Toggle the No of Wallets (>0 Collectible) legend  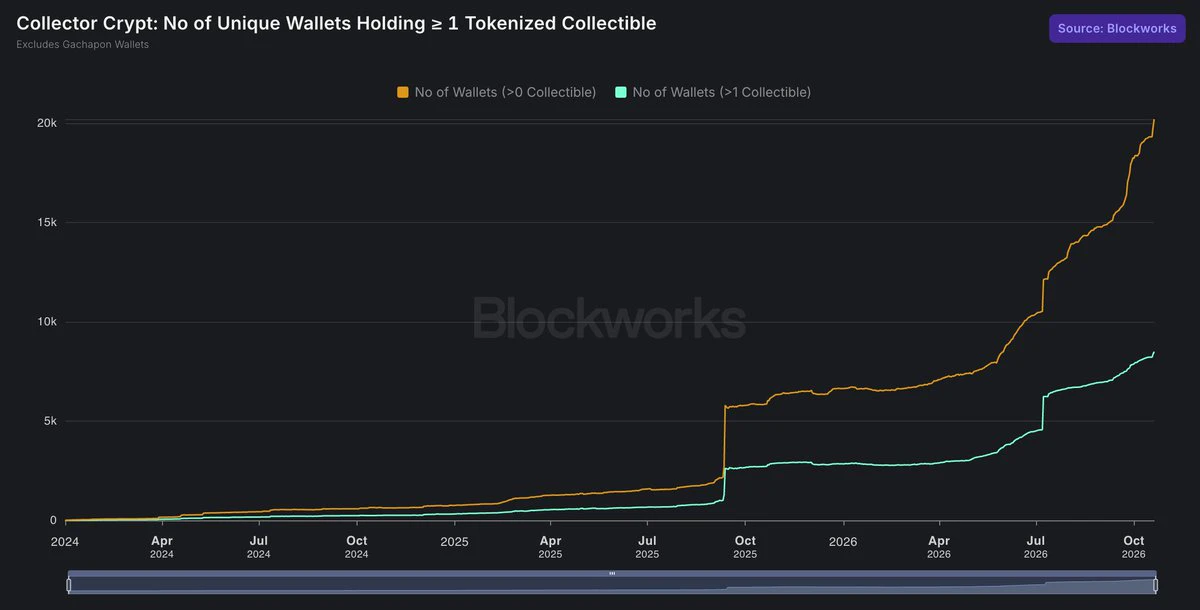click(496, 92)
